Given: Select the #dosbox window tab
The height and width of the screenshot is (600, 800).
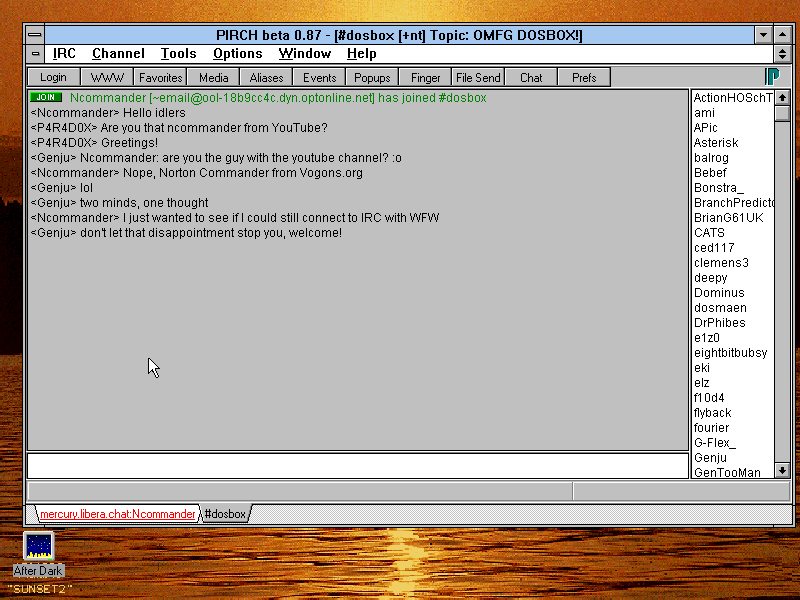Looking at the screenshot, I should pos(225,514).
